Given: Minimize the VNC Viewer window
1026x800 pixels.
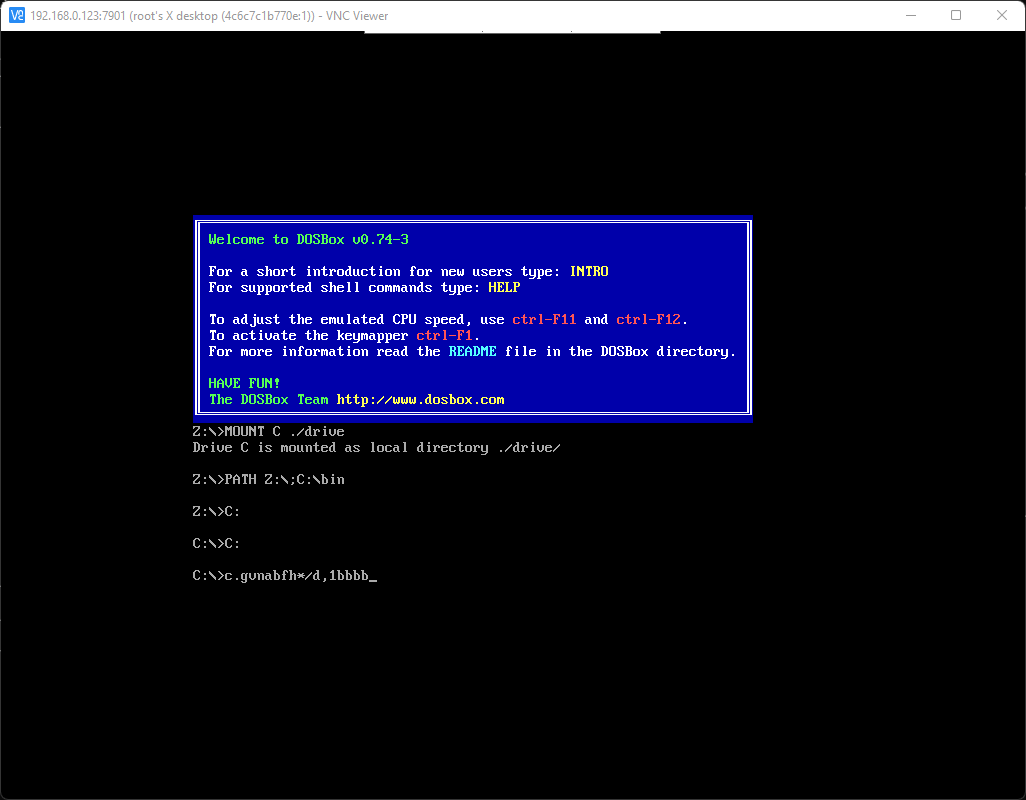Looking at the screenshot, I should click(910, 16).
